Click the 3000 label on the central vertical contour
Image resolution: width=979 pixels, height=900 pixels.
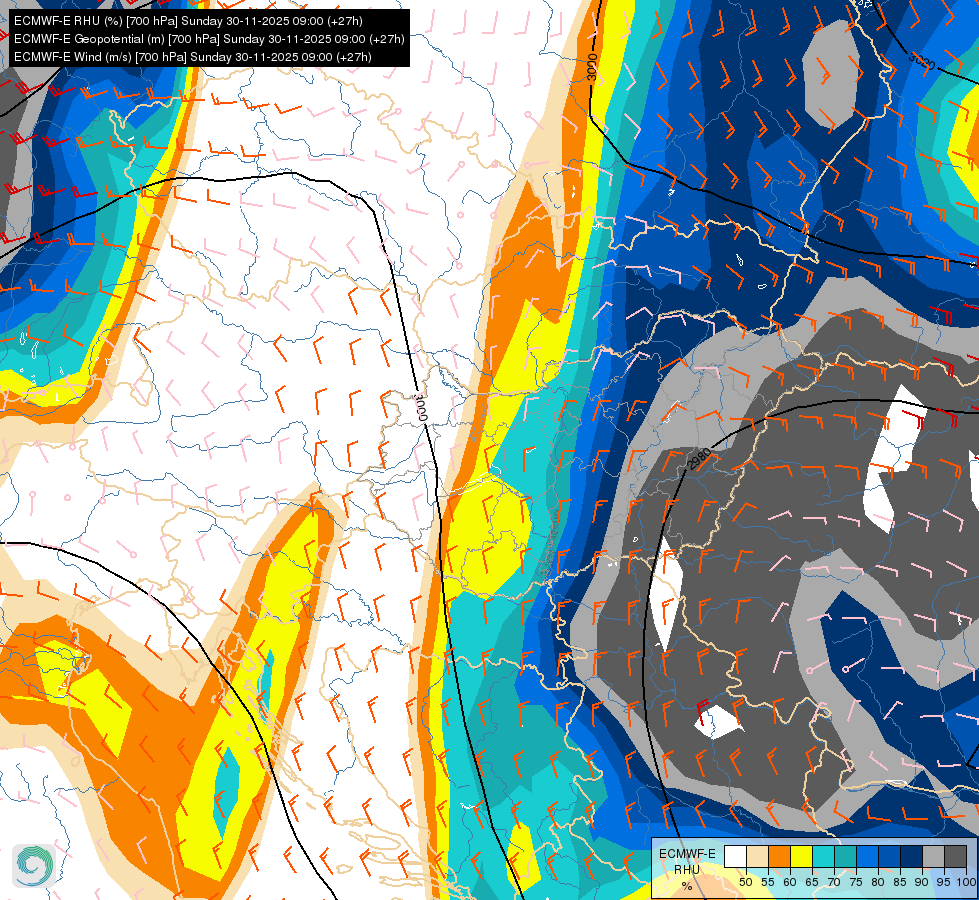(421, 407)
